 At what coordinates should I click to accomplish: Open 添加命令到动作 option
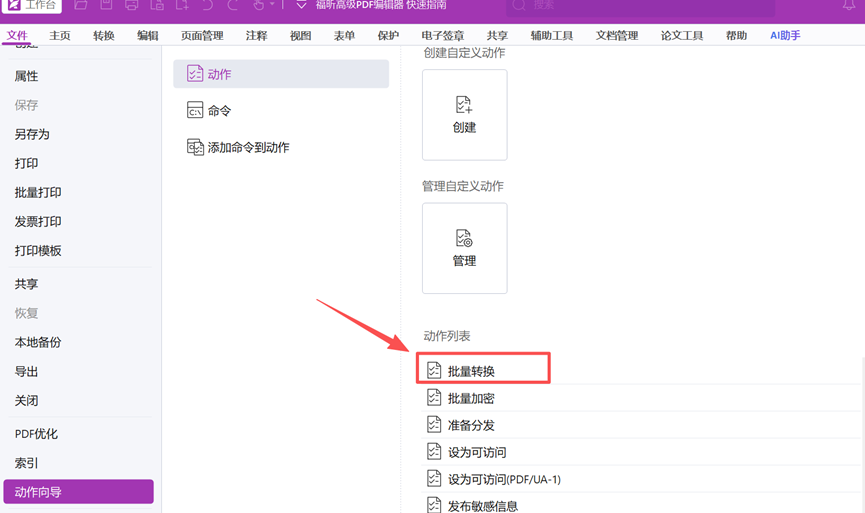(x=248, y=147)
